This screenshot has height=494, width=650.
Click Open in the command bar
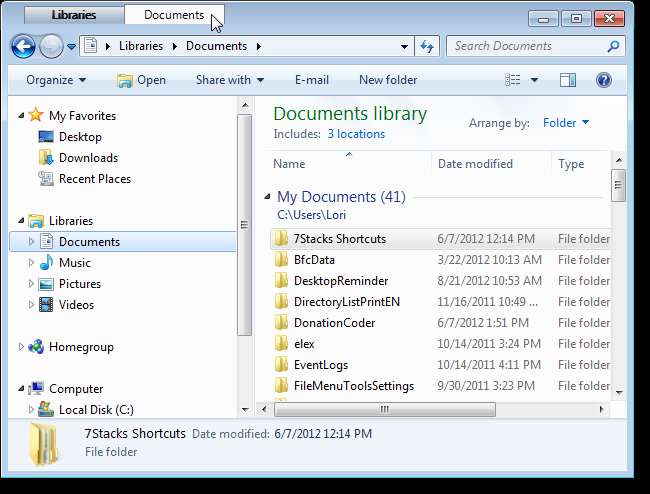[141, 80]
